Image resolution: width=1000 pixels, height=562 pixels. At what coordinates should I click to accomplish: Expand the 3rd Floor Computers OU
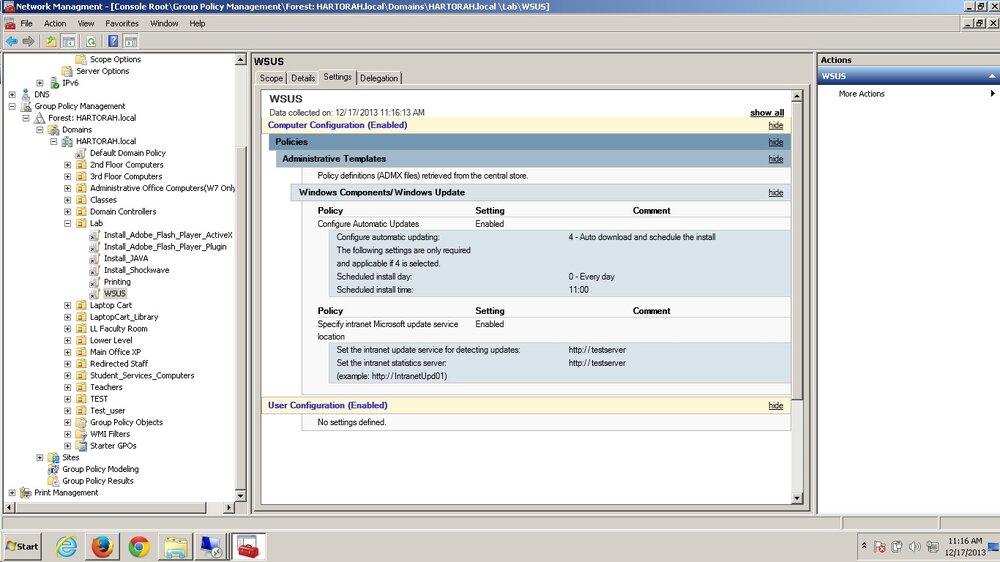click(x=68, y=177)
